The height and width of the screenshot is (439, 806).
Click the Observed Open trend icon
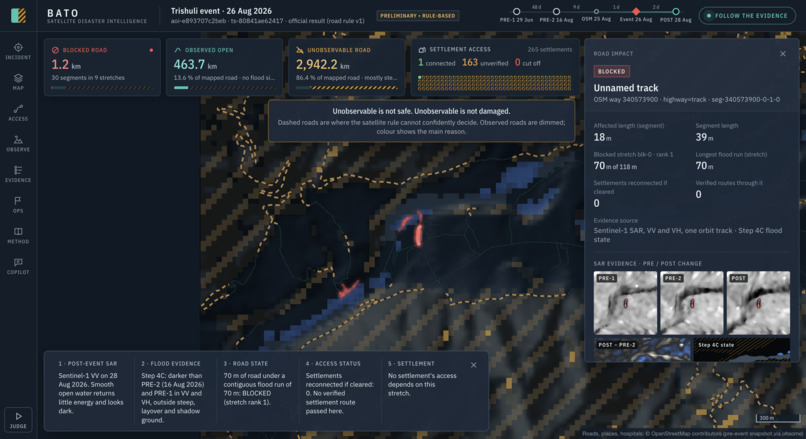(x=177, y=50)
